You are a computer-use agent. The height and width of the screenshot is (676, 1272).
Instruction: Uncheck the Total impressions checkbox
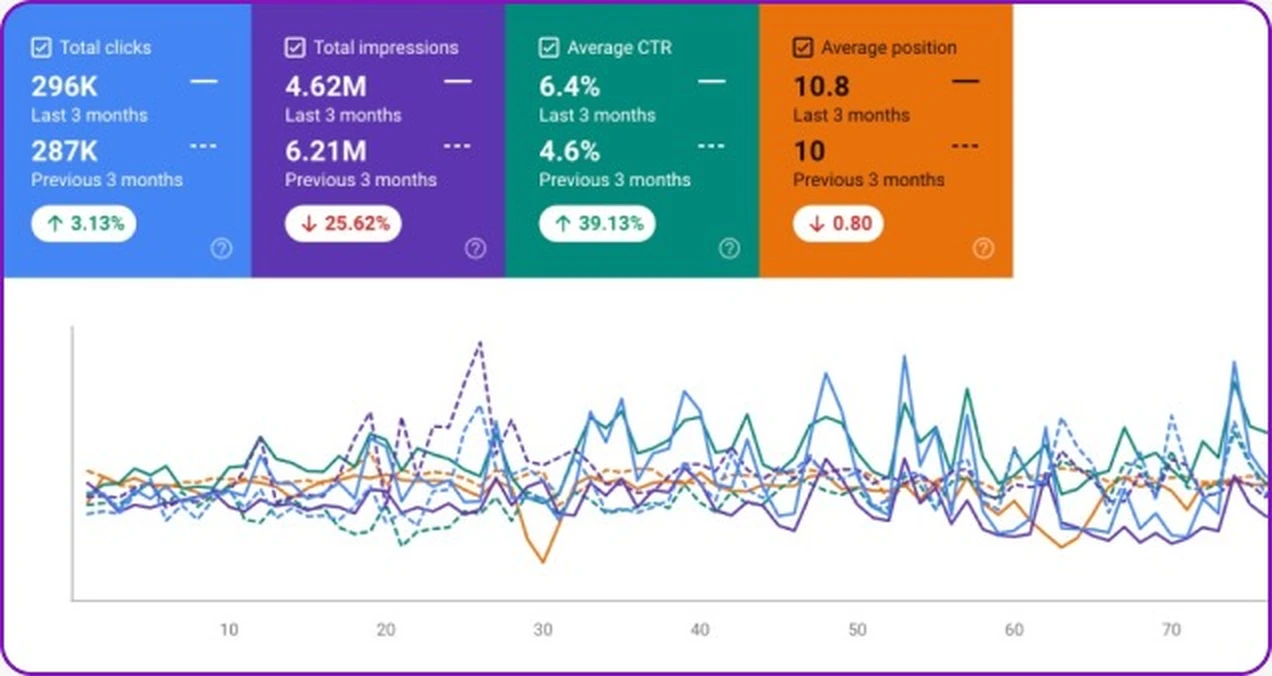(x=295, y=47)
